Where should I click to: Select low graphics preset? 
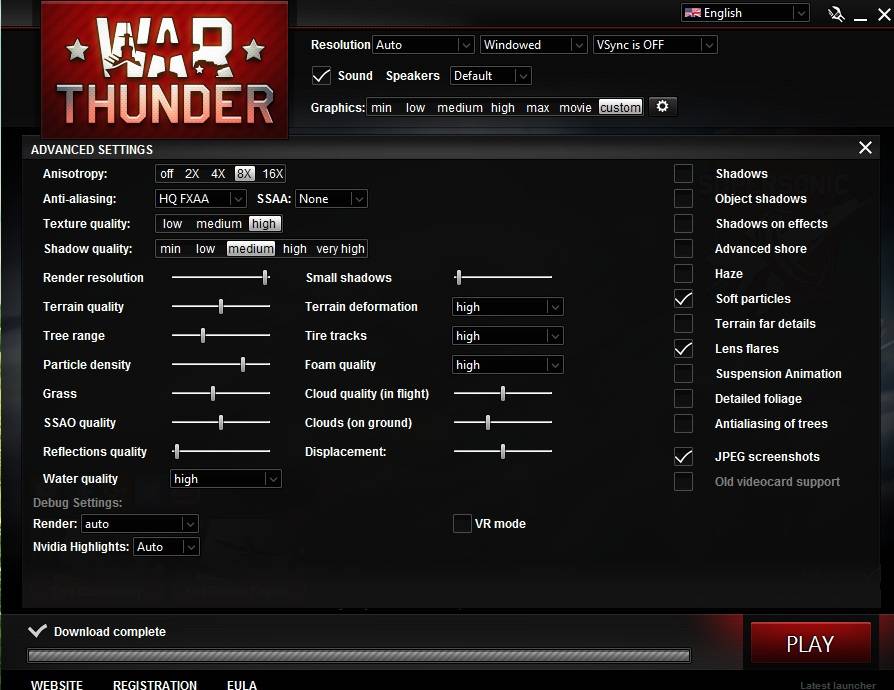pos(416,107)
